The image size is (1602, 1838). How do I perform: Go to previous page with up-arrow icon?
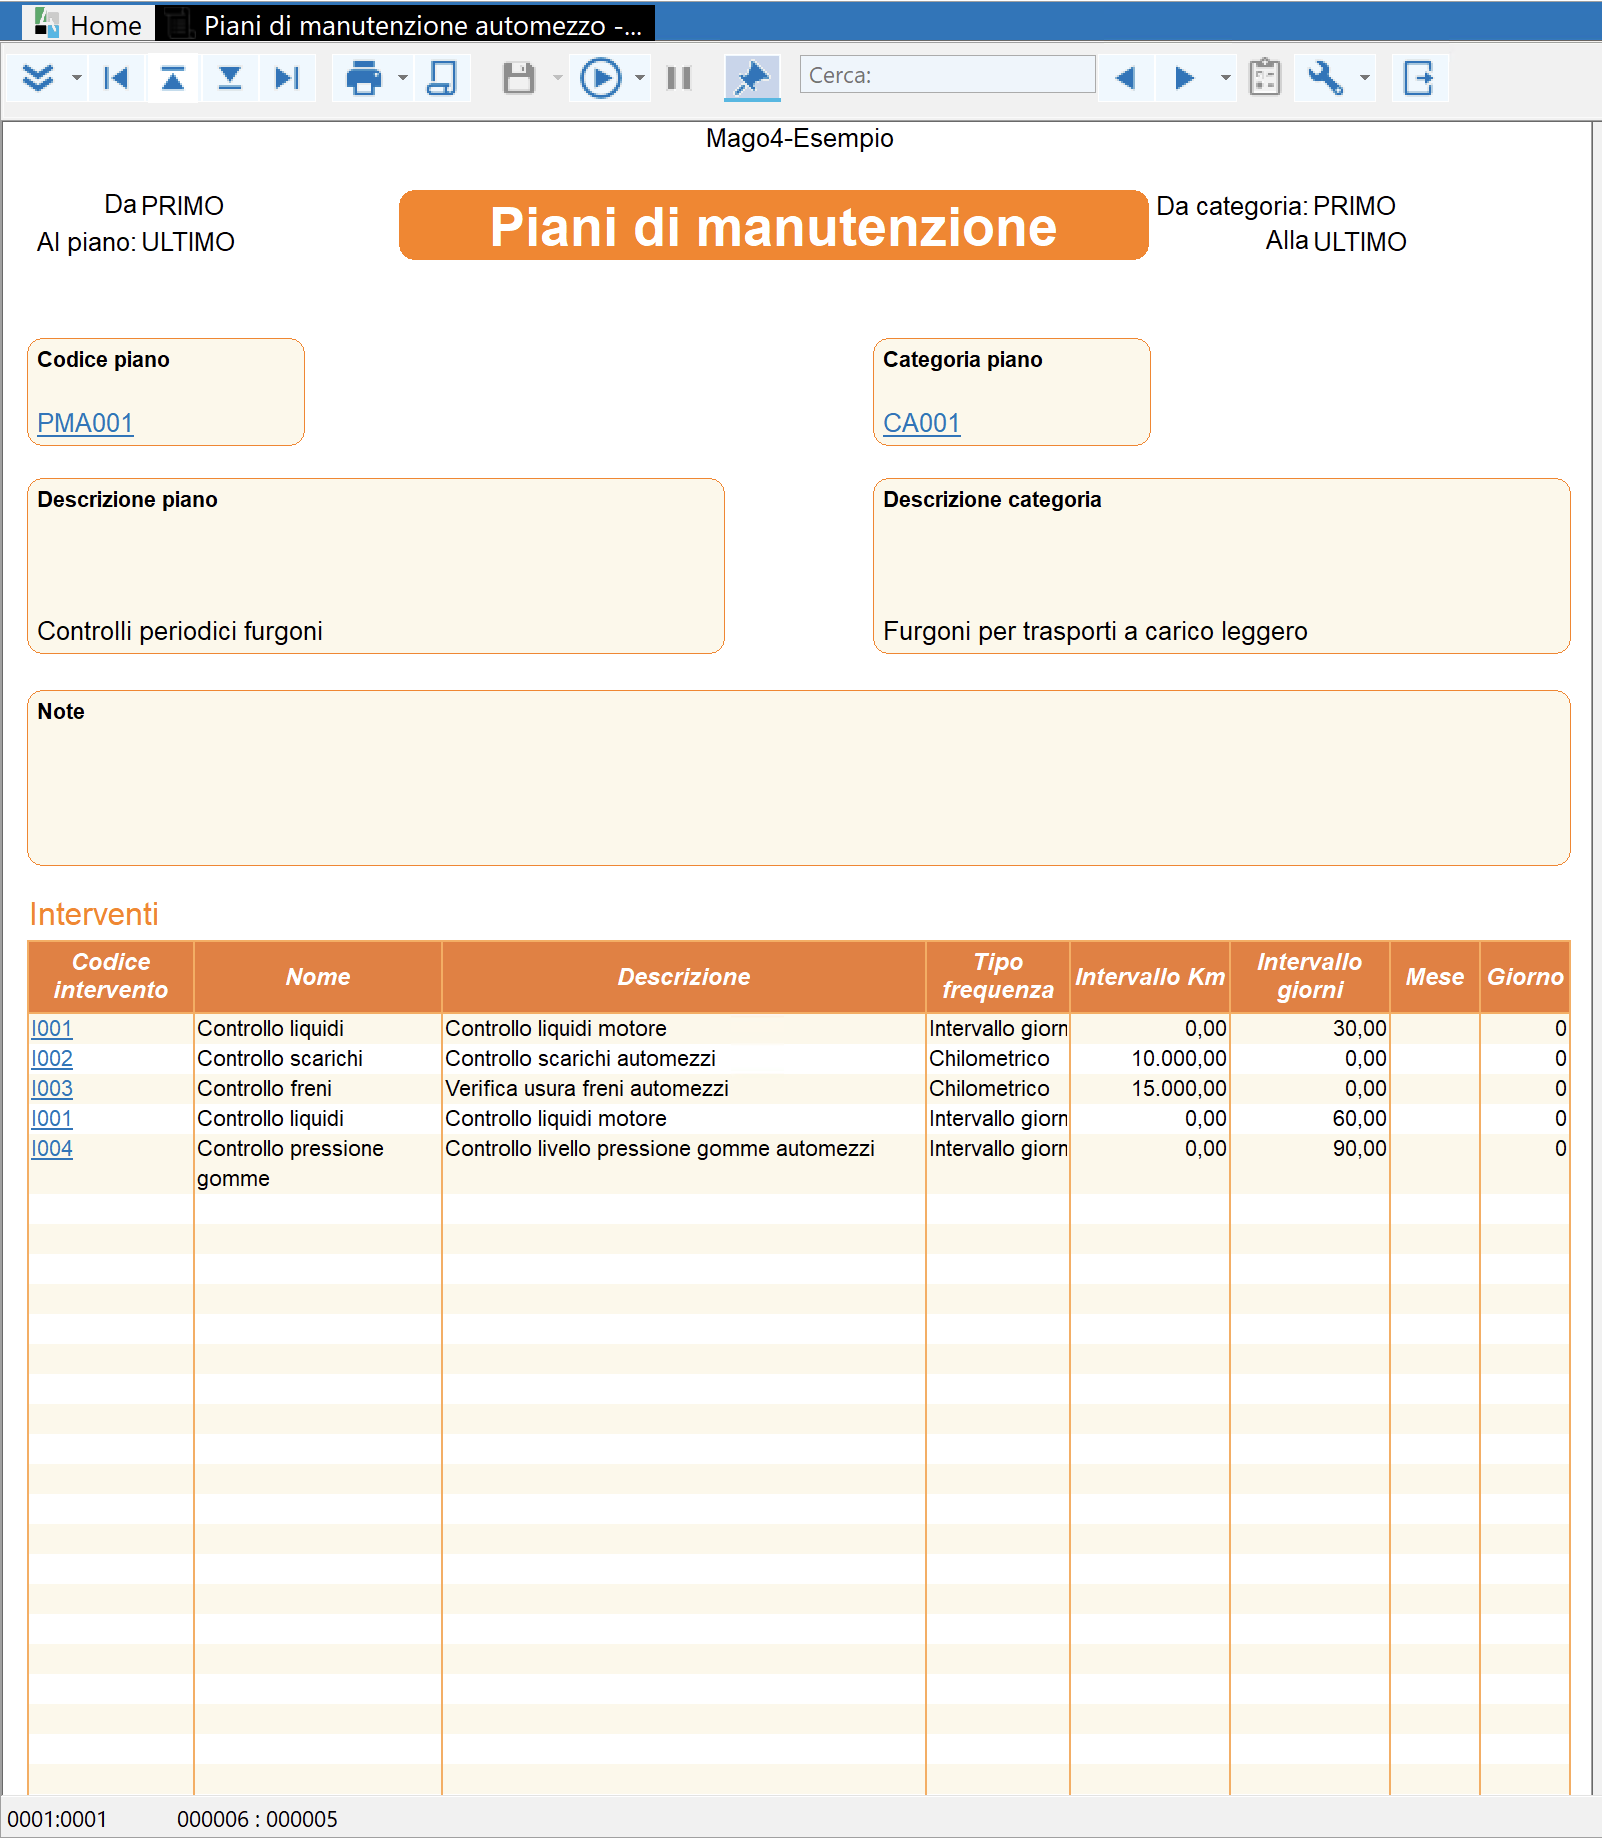173,77
